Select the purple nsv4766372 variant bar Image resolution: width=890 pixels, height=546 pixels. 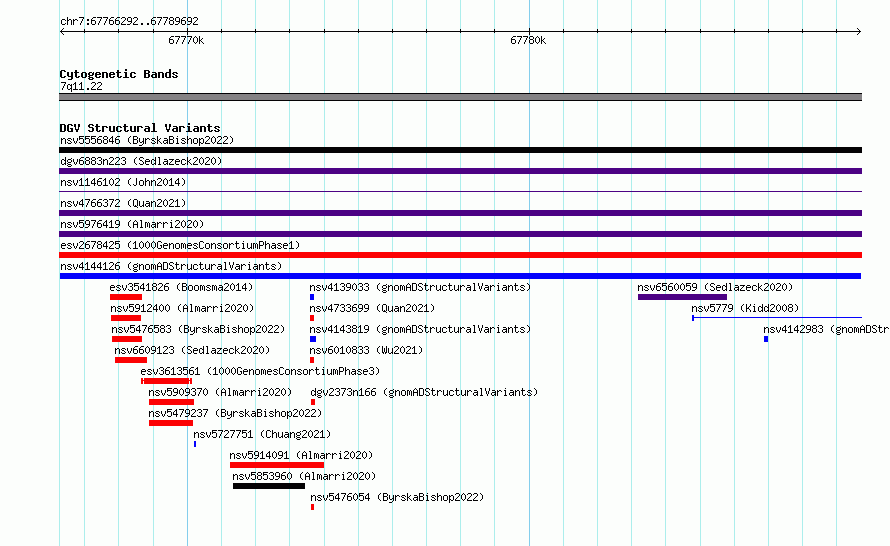(460, 213)
